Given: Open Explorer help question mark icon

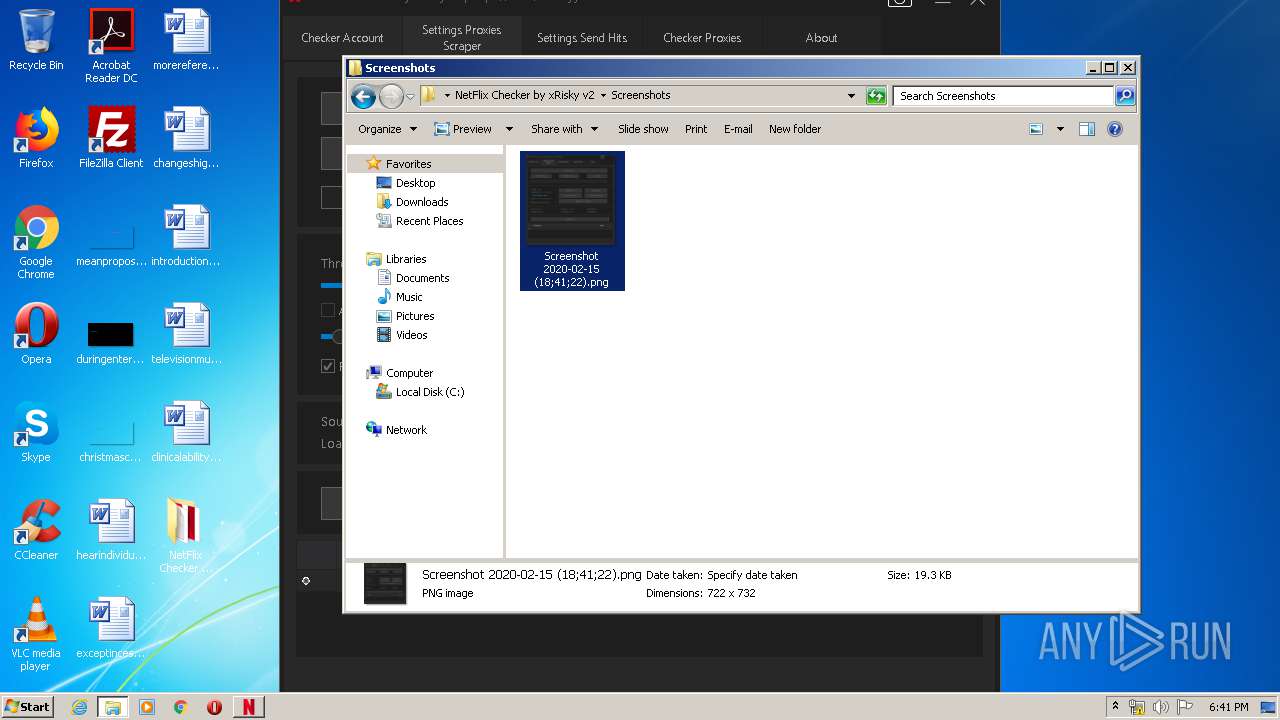Looking at the screenshot, I should click(1115, 129).
